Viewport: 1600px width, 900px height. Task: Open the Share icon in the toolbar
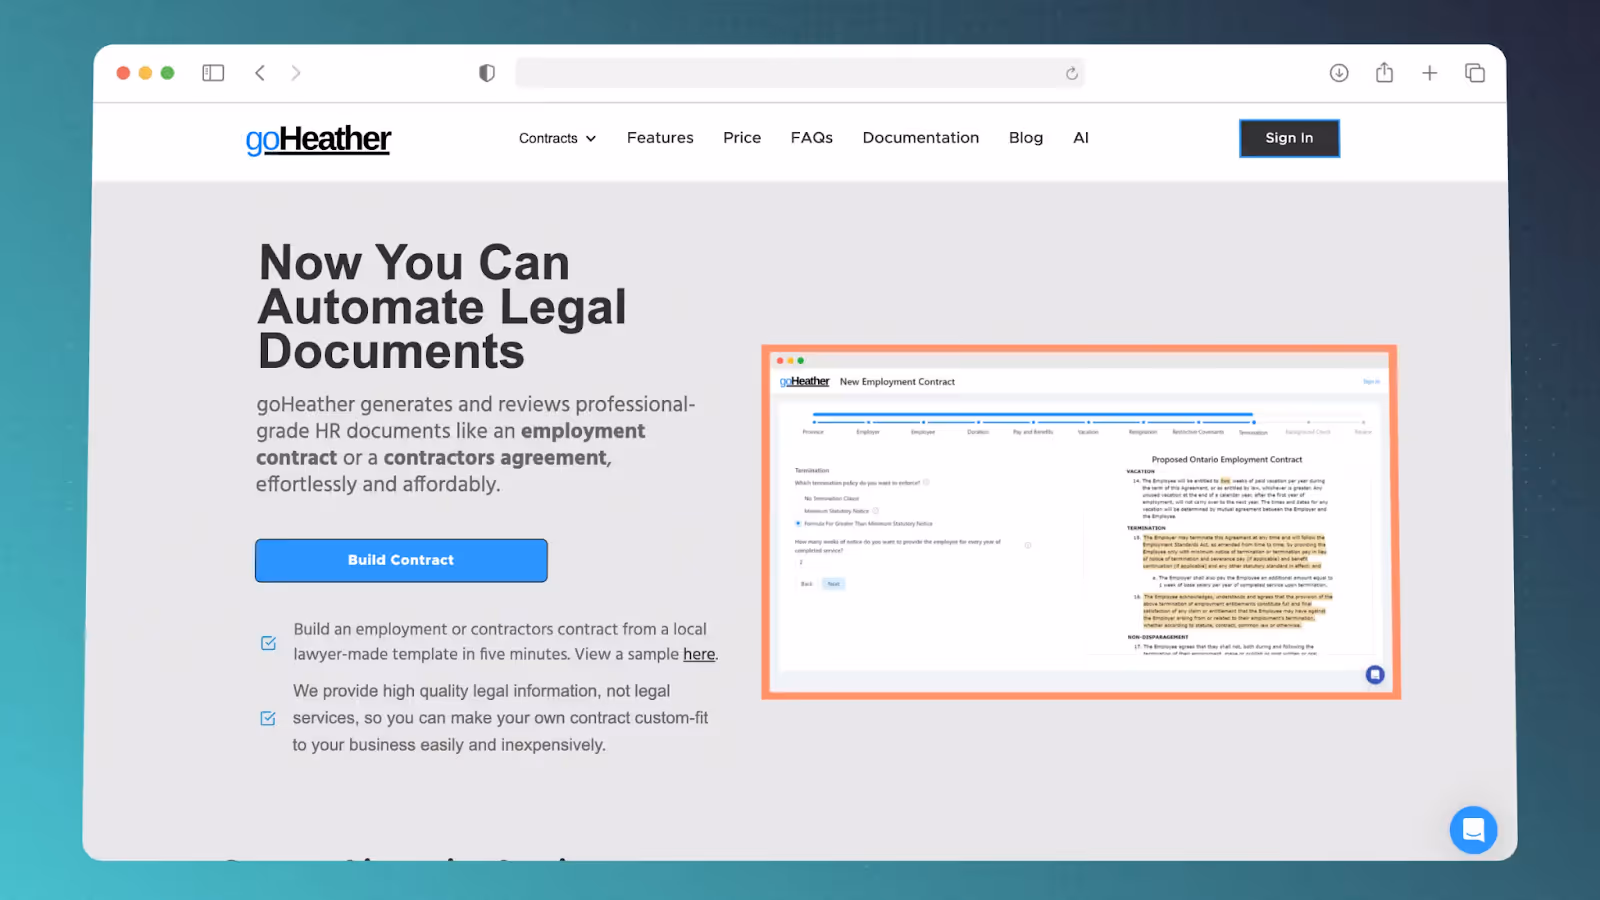(x=1384, y=72)
